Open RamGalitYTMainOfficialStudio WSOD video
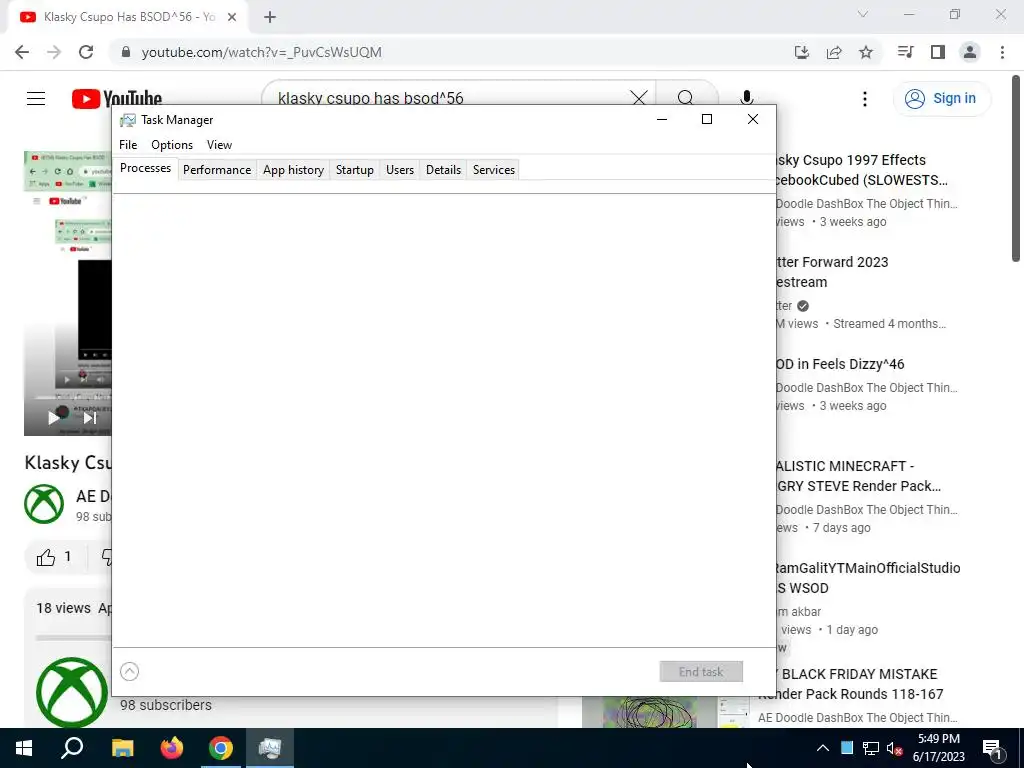The width and height of the screenshot is (1024, 768). coord(868,578)
